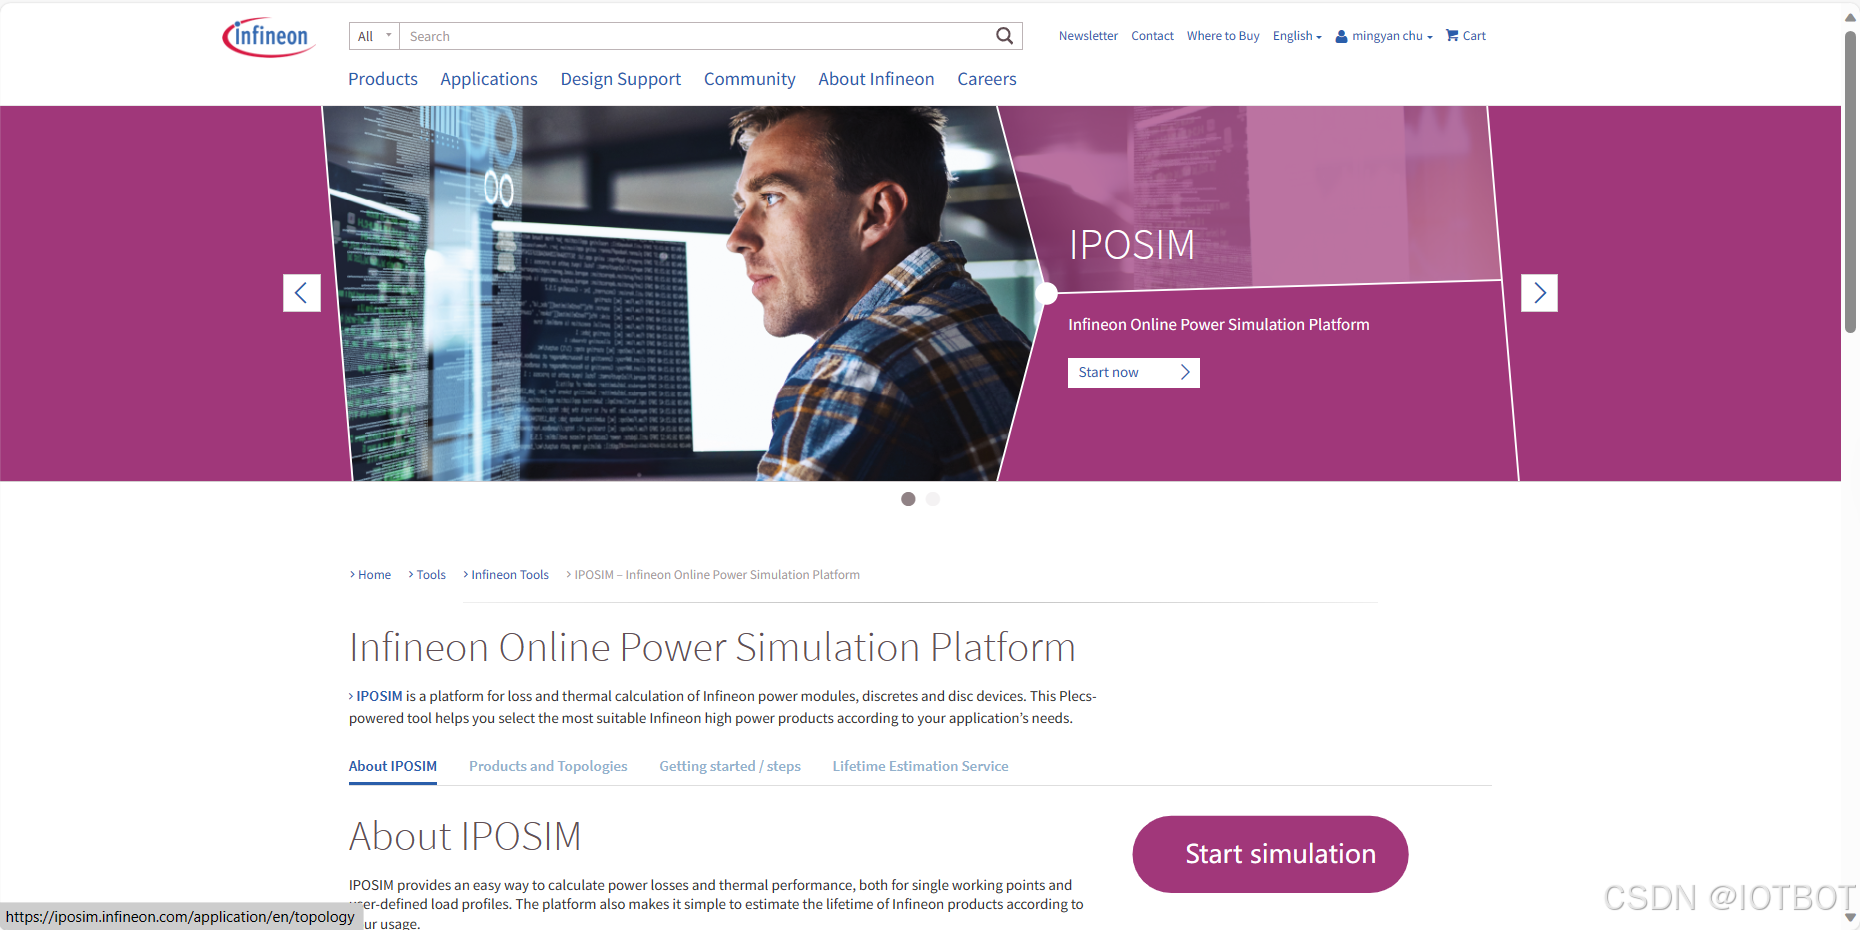Switch to Getting started / steps tab
Screen dimensions: 1860x930
pos(730,766)
